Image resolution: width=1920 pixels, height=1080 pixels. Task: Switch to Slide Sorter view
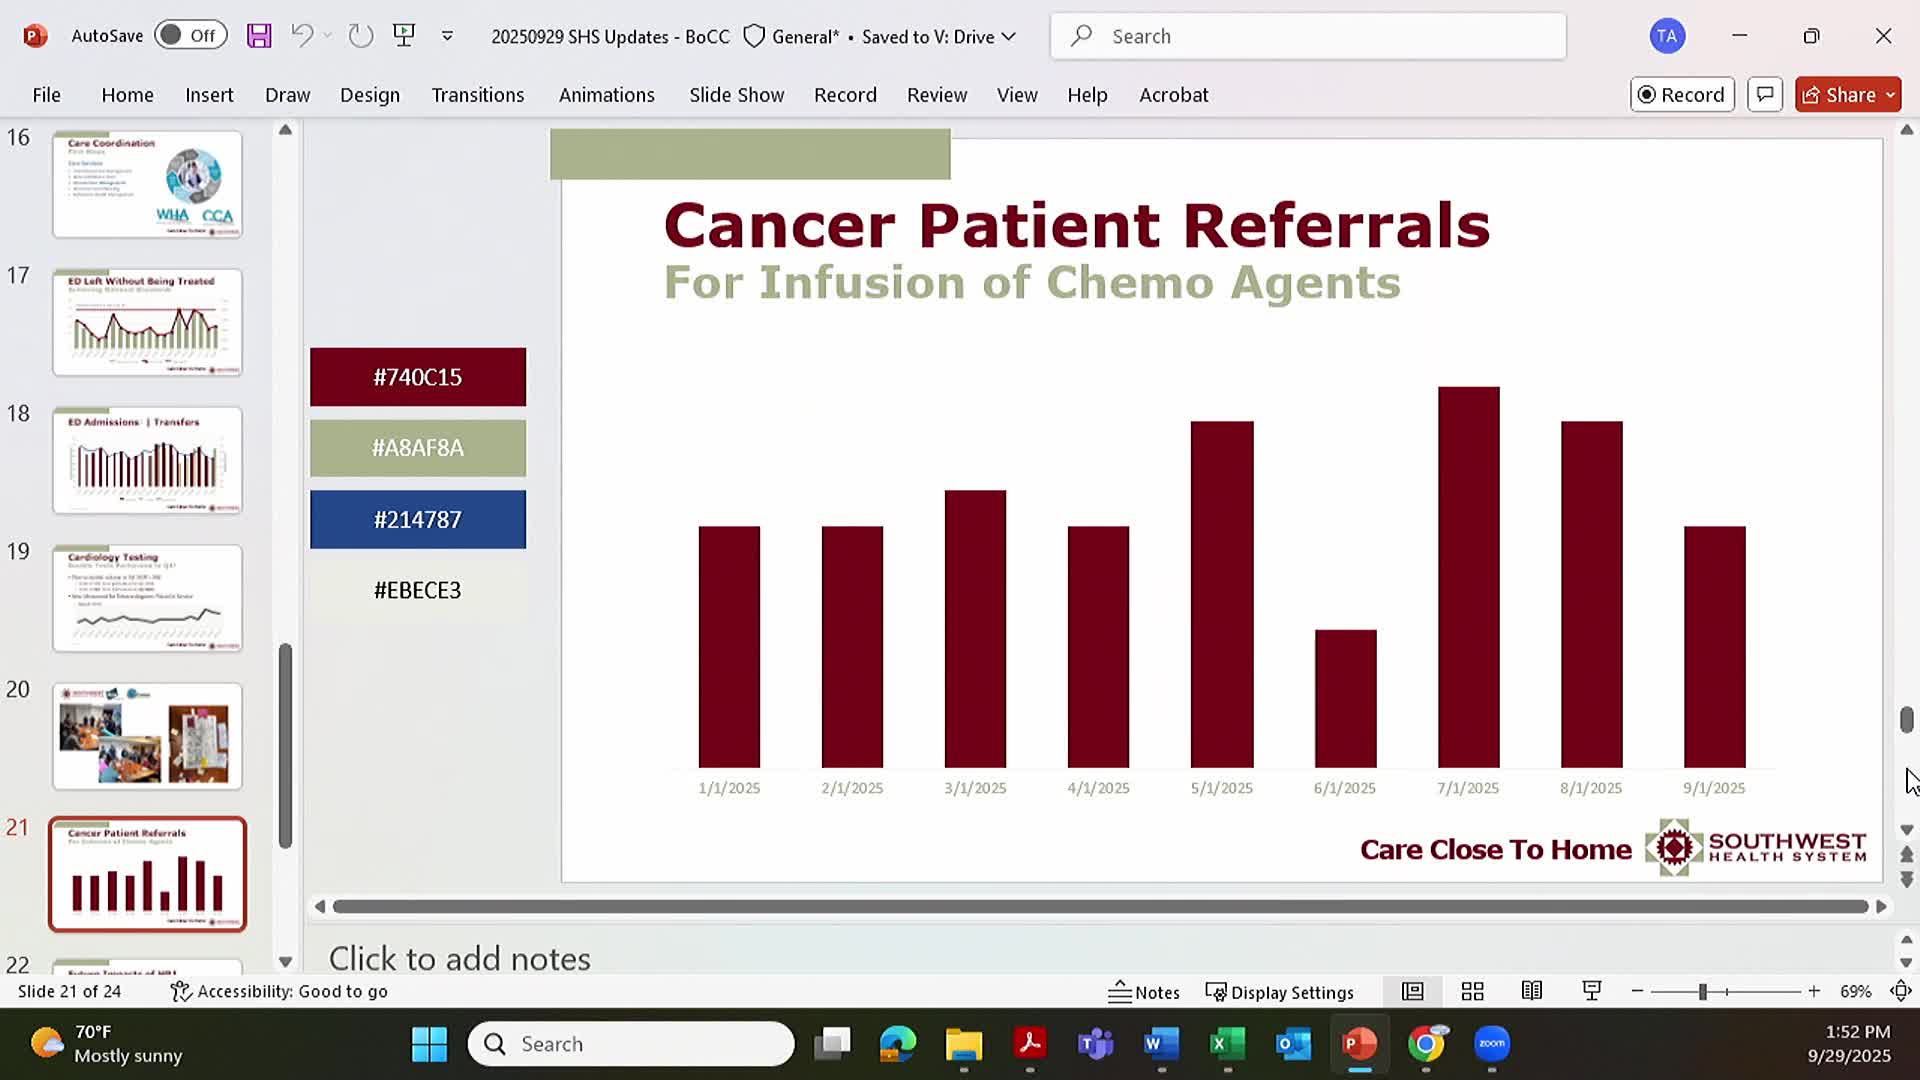1472,991
